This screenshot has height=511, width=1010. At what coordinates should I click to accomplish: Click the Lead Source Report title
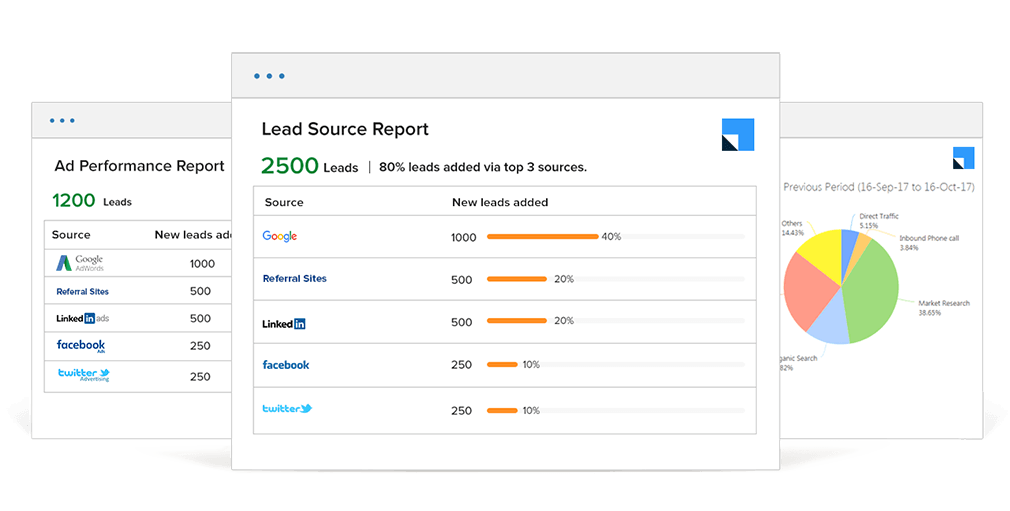345,129
